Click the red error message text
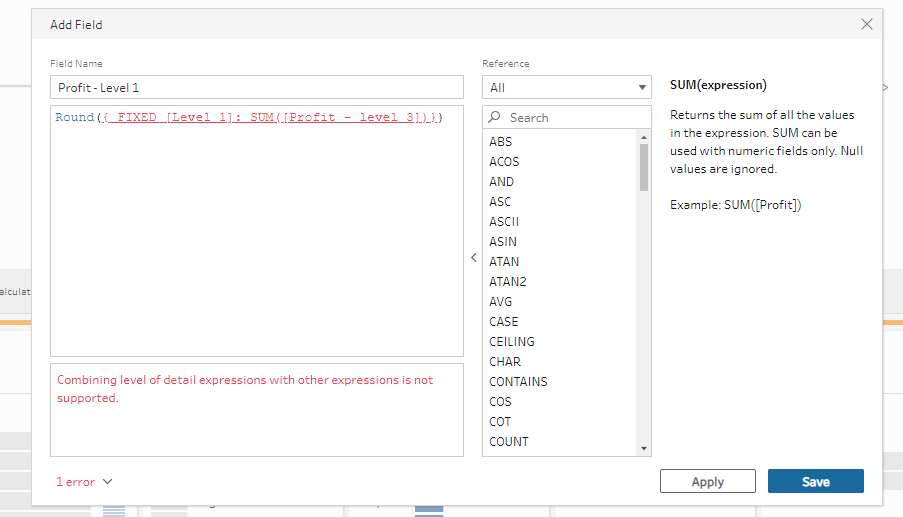Screen dimensions: 903x517 [245, 389]
